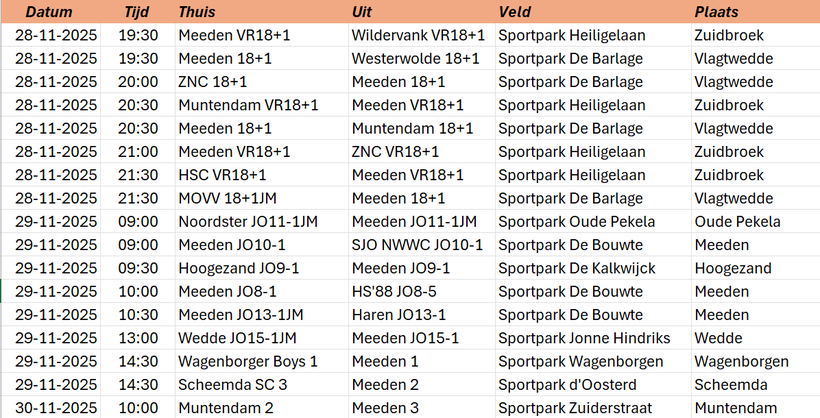Select the Tijd header cell
Image resolution: width=820 pixels, height=418 pixels.
pyautogui.click(x=138, y=12)
